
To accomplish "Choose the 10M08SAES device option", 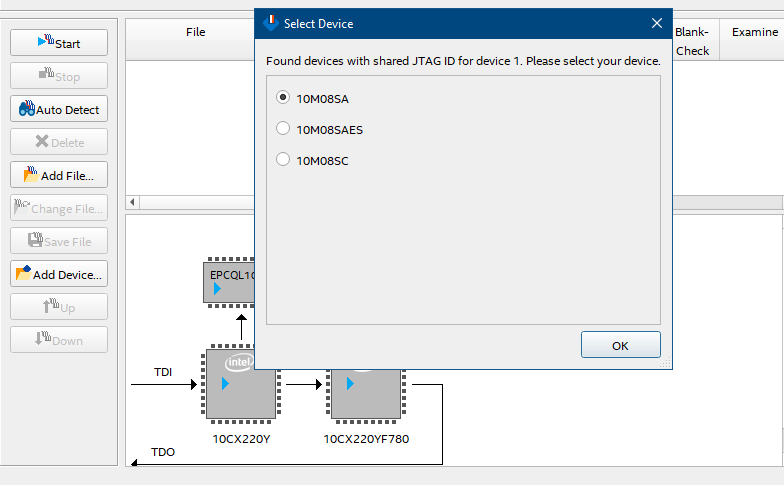I will point(283,129).
